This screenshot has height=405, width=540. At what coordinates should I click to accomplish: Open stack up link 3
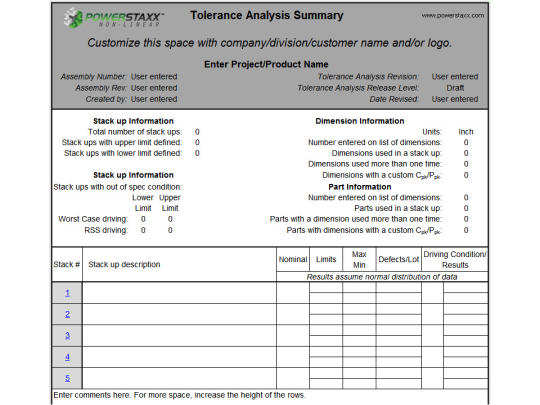(x=67, y=335)
